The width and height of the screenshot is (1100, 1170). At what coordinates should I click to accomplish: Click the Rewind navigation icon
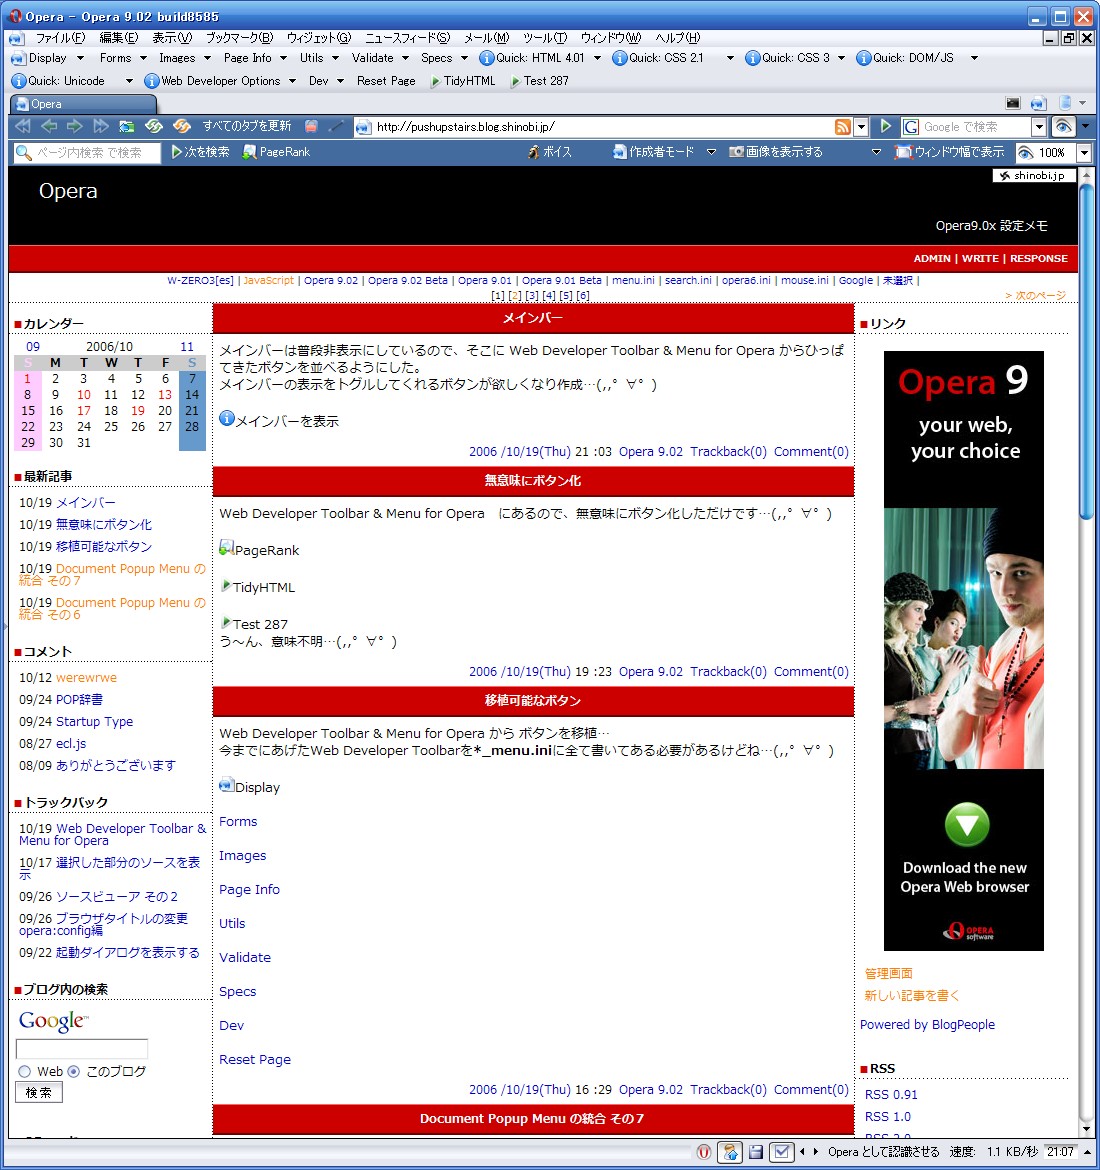[x=23, y=126]
